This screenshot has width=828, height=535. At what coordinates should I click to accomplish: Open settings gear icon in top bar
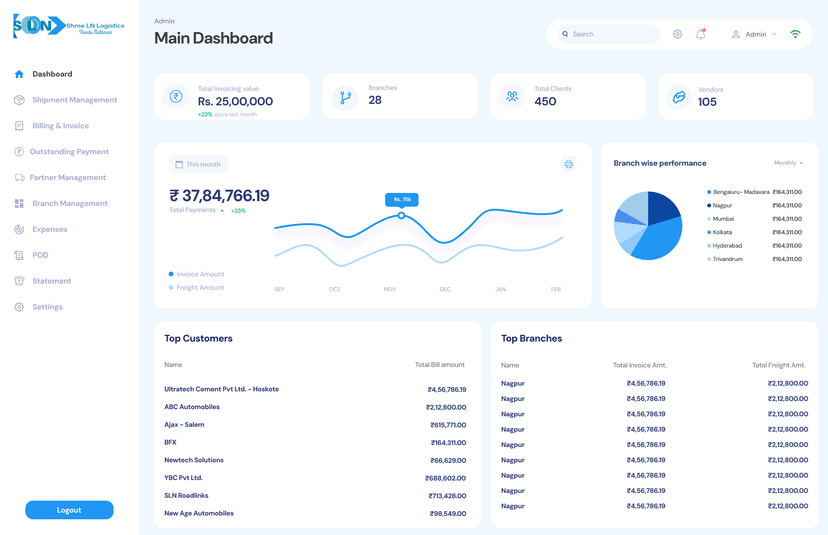(x=677, y=34)
